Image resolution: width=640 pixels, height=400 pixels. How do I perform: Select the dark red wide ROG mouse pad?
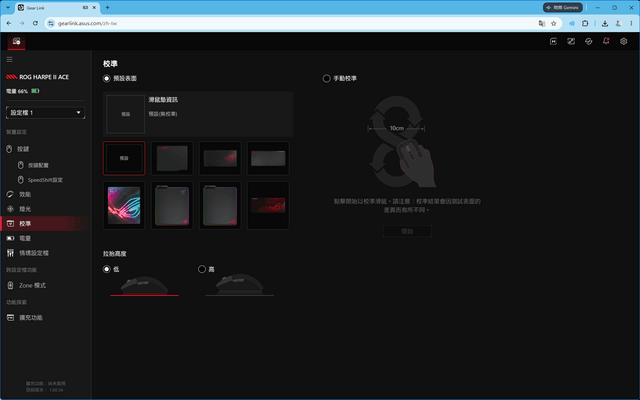(x=268, y=205)
